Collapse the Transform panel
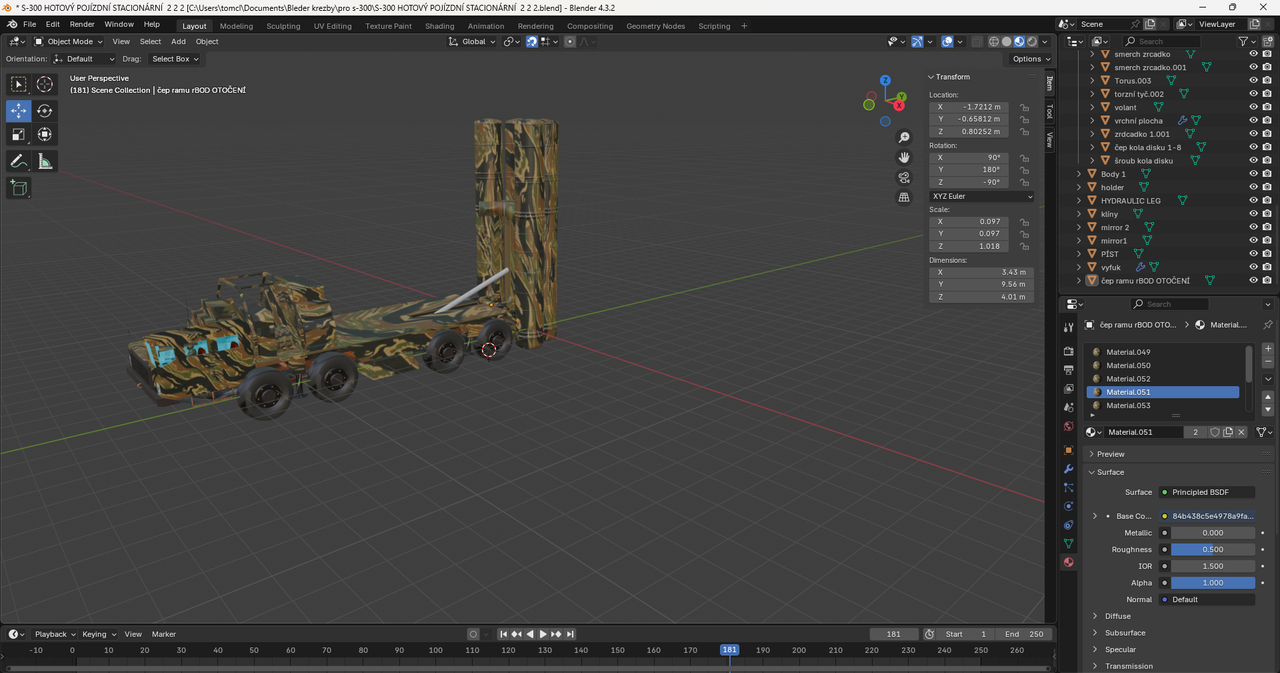This screenshot has height=673, width=1280. (952, 77)
